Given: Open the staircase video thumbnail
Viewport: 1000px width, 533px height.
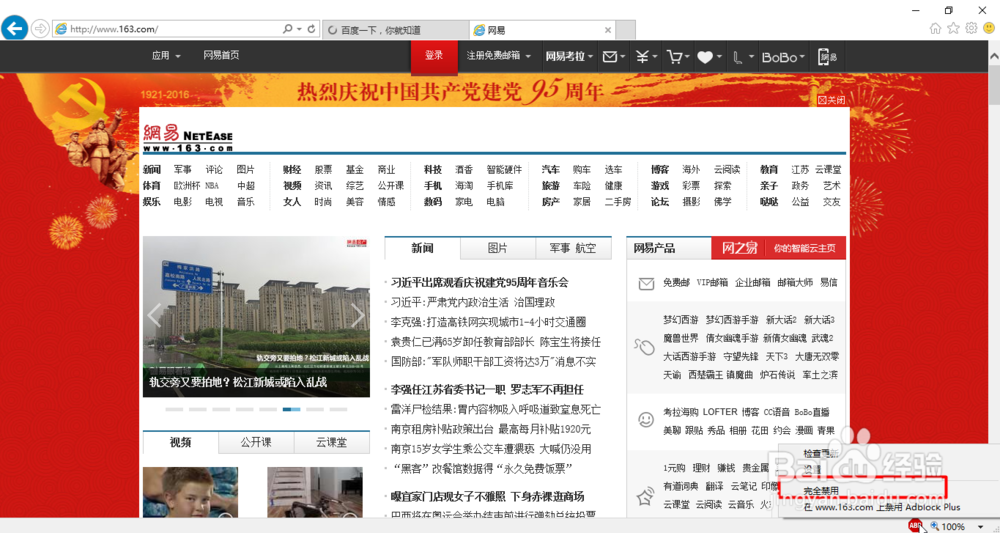Looking at the screenshot, I should point(314,492).
